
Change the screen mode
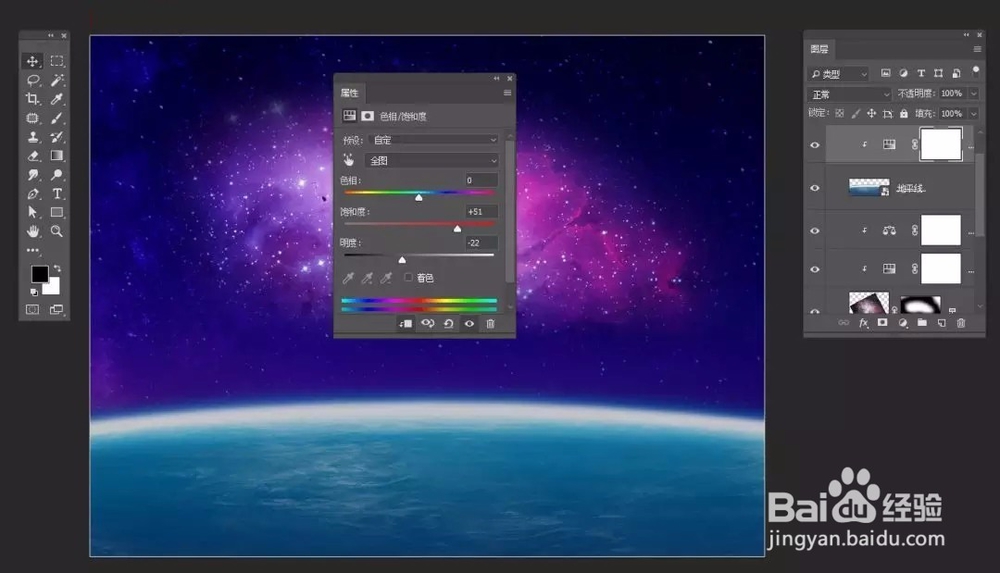point(57,309)
